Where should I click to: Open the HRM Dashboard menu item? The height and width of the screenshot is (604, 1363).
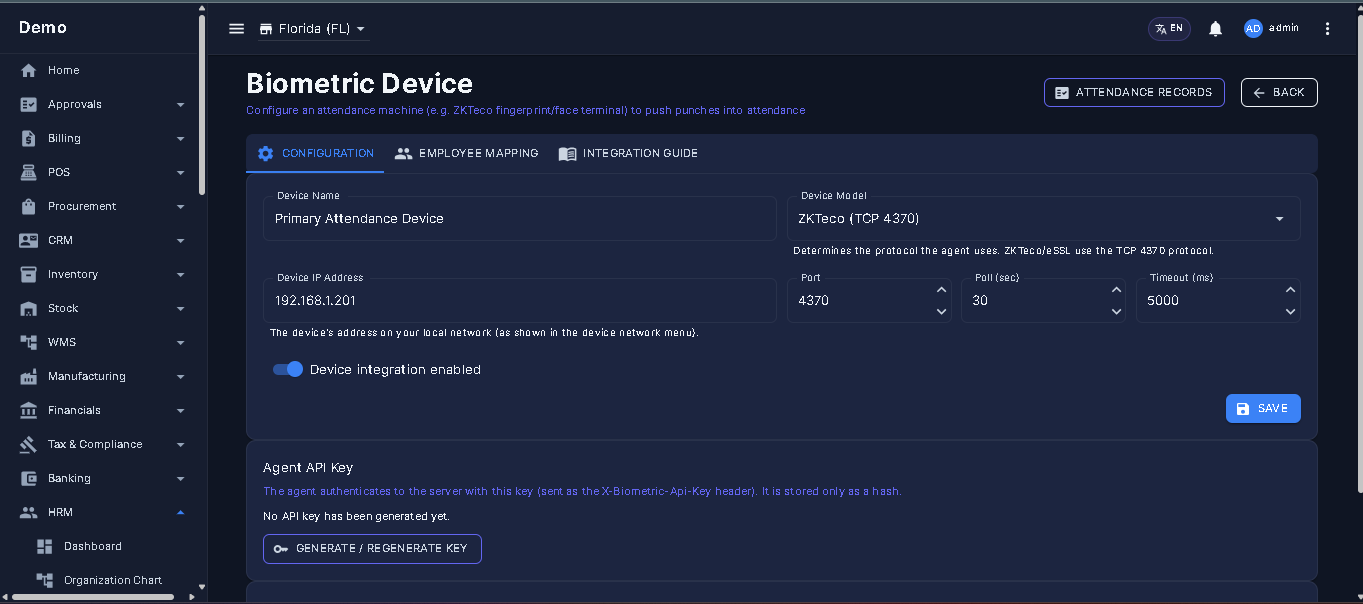(100, 546)
